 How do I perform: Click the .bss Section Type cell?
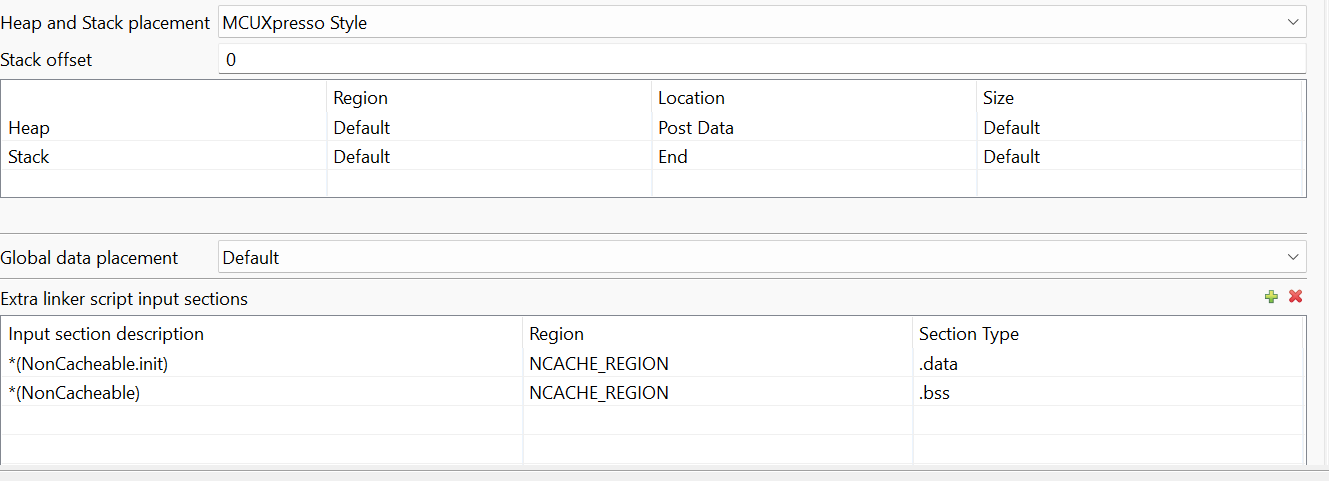coord(935,393)
